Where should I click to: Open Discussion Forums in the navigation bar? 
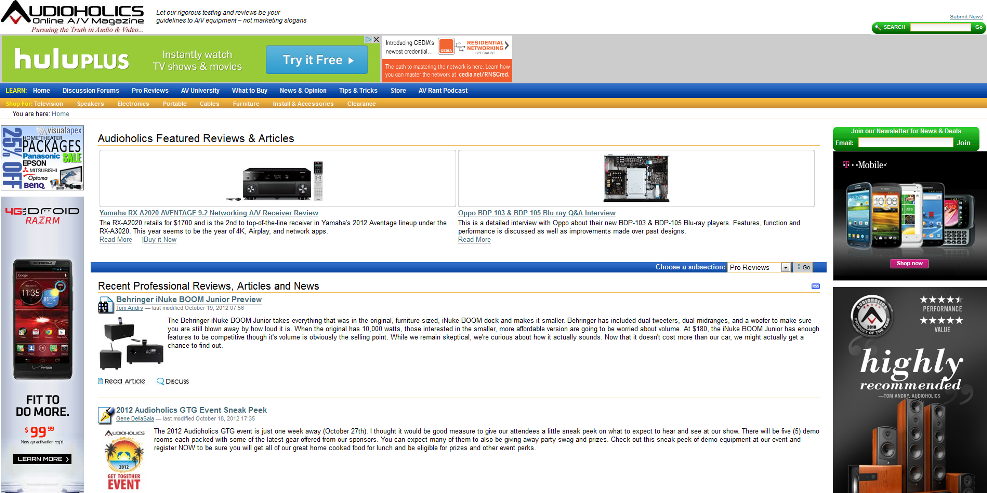(91, 90)
